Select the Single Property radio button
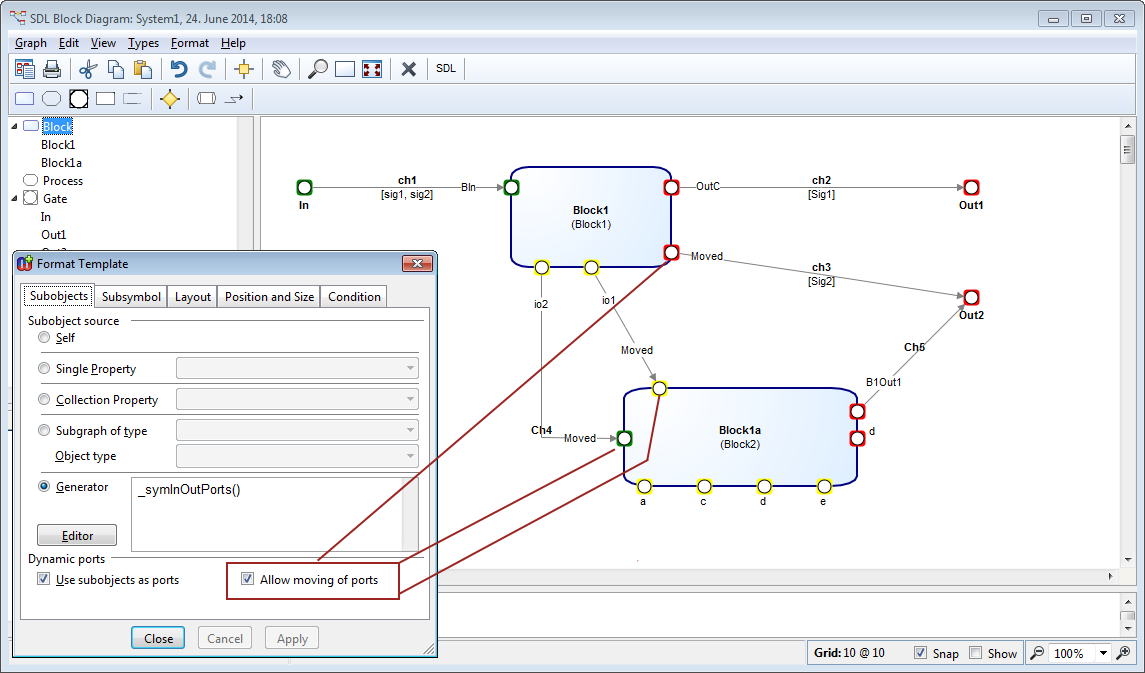The width and height of the screenshot is (1145, 673). (x=44, y=369)
